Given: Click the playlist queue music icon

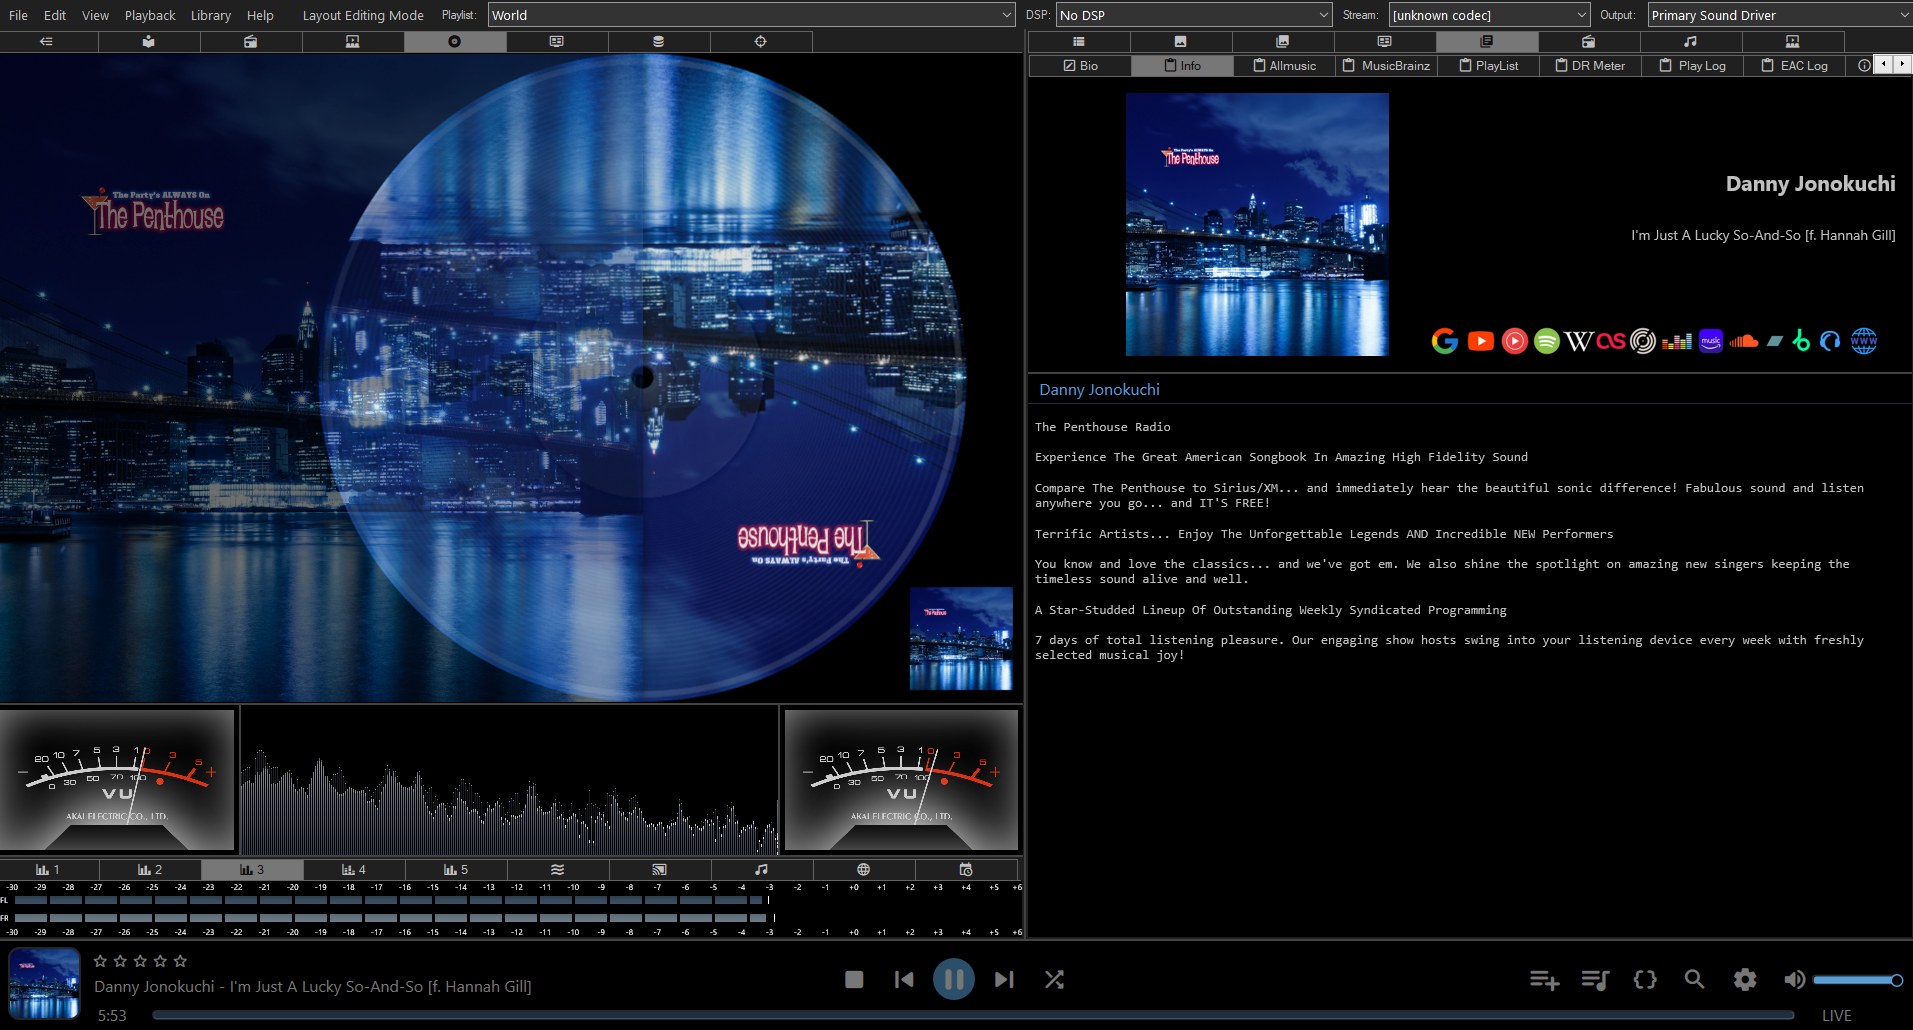Looking at the screenshot, I should tap(1595, 980).
